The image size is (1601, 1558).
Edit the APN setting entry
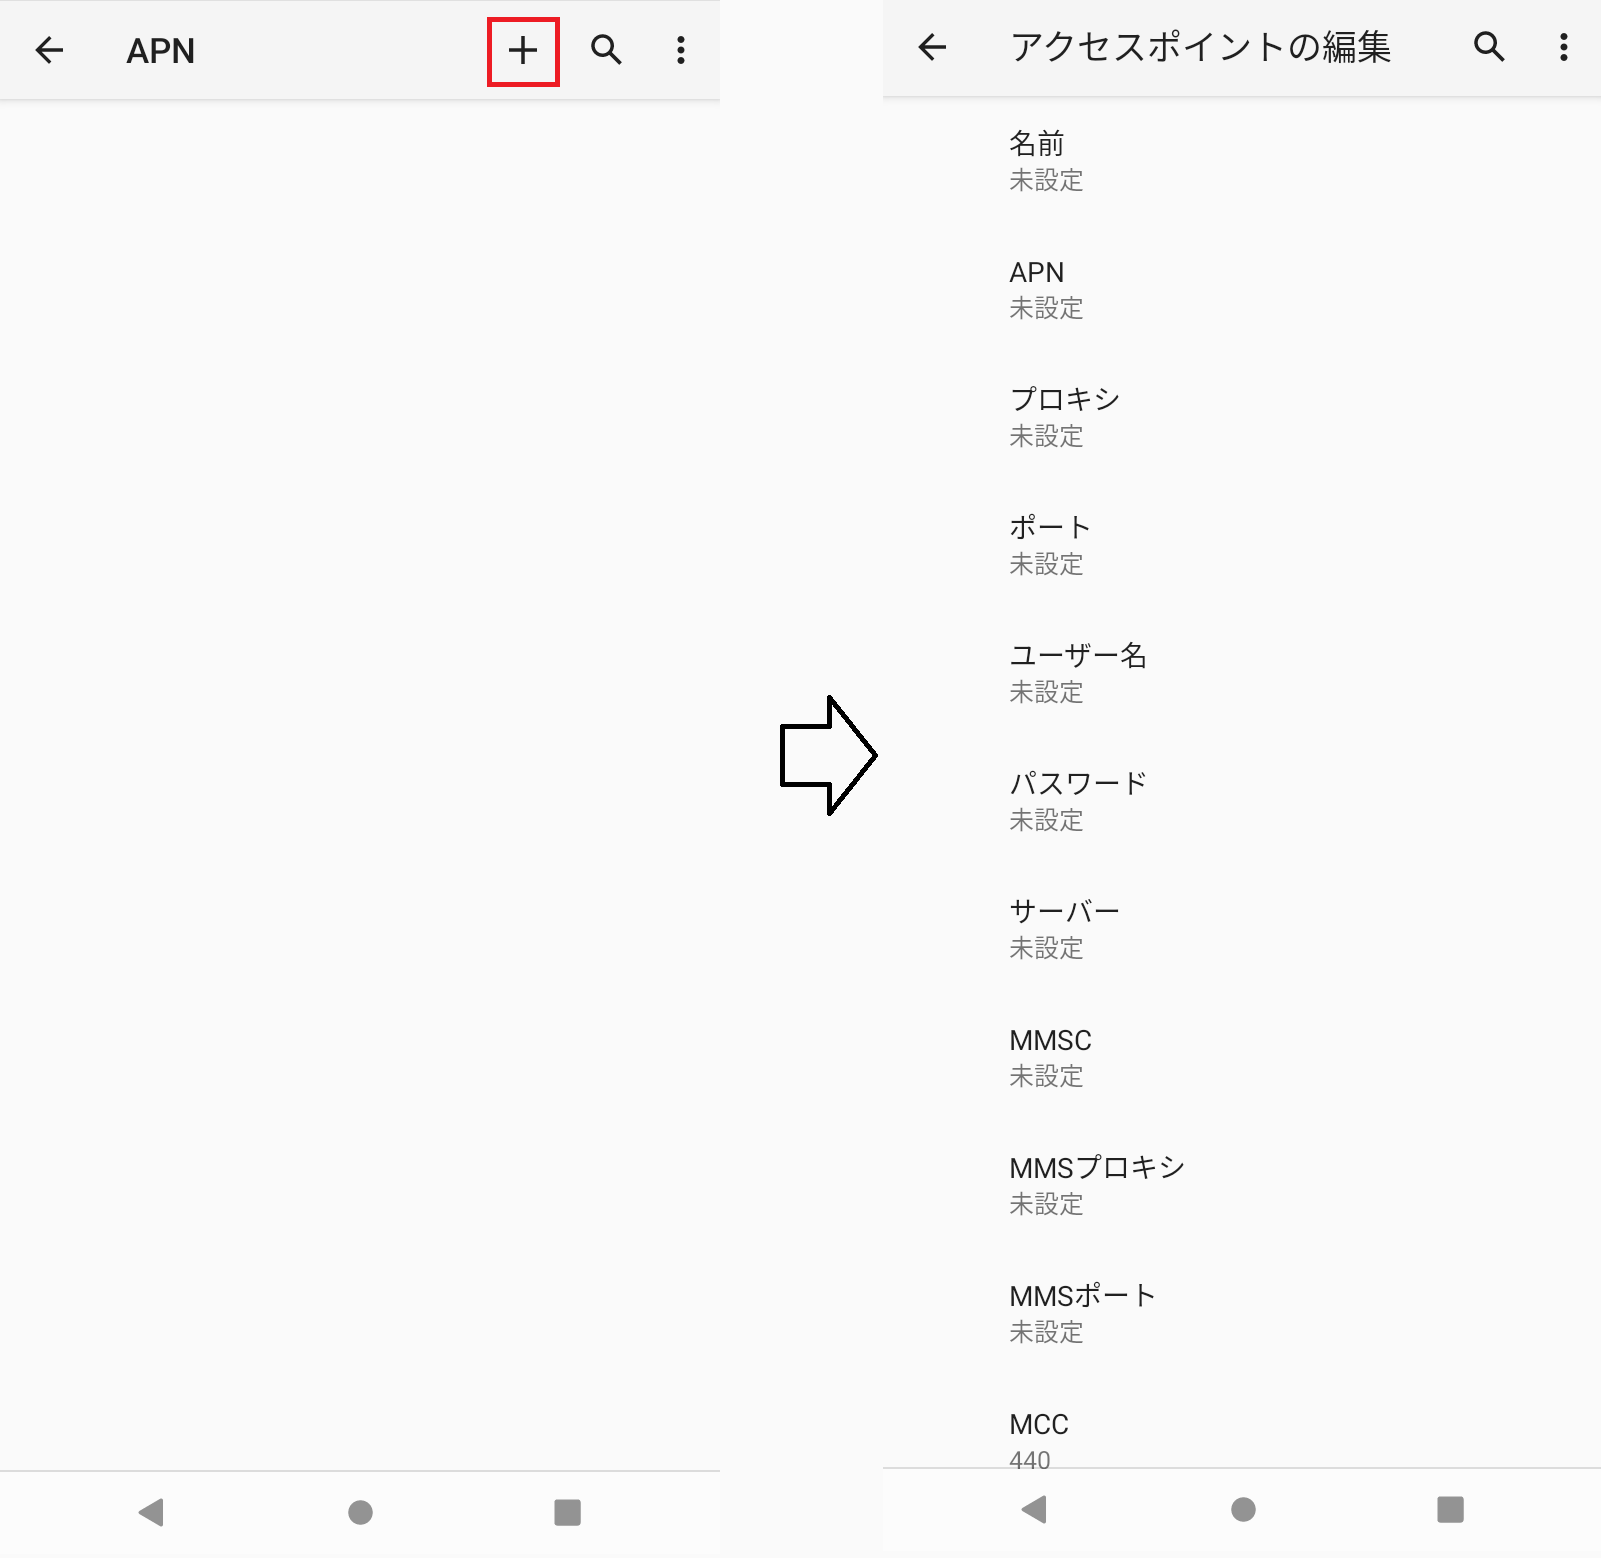(1242, 289)
